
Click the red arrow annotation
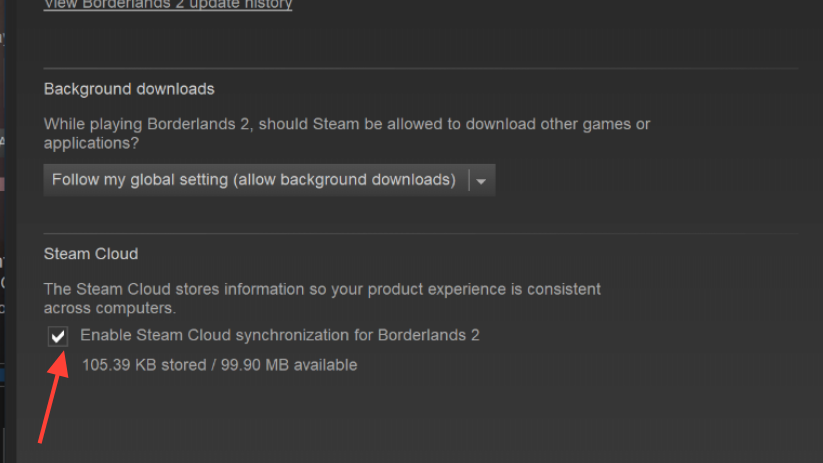[x=51, y=400]
